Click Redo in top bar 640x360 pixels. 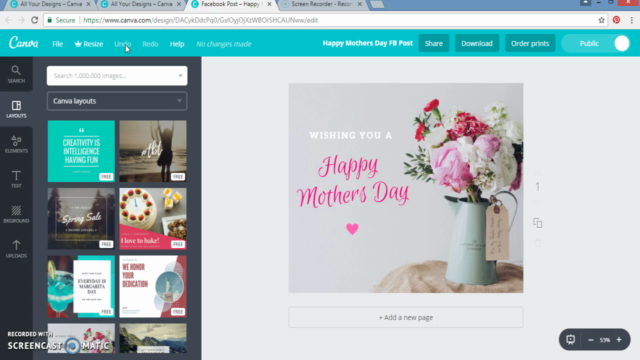(150, 44)
